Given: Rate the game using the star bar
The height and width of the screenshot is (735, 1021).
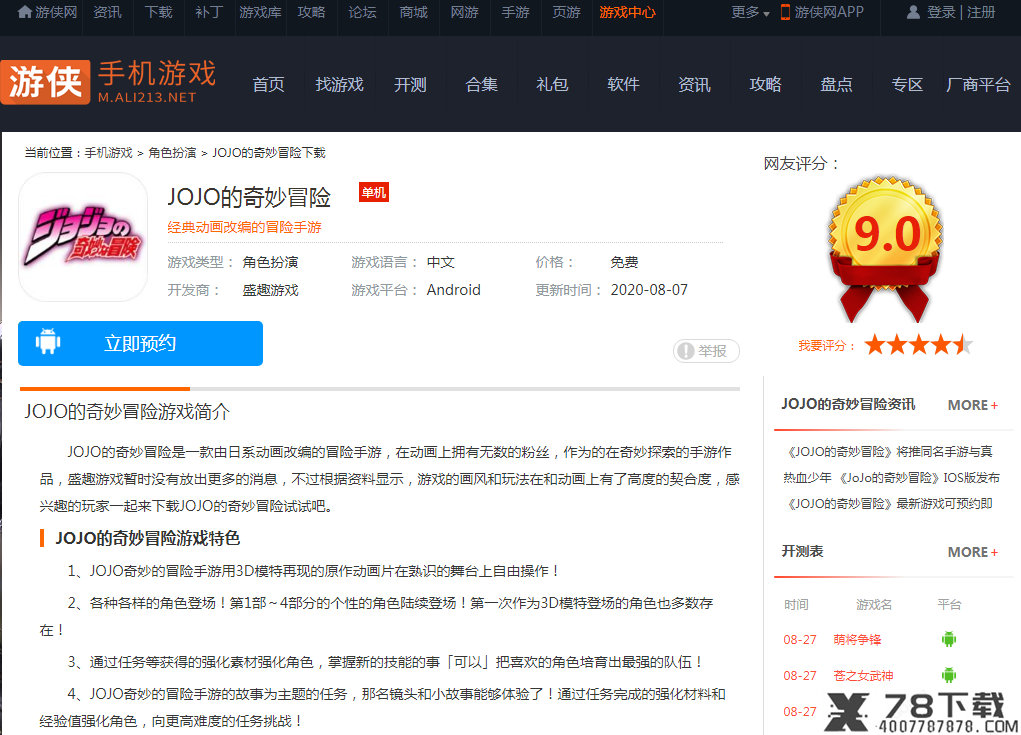Looking at the screenshot, I should point(919,344).
